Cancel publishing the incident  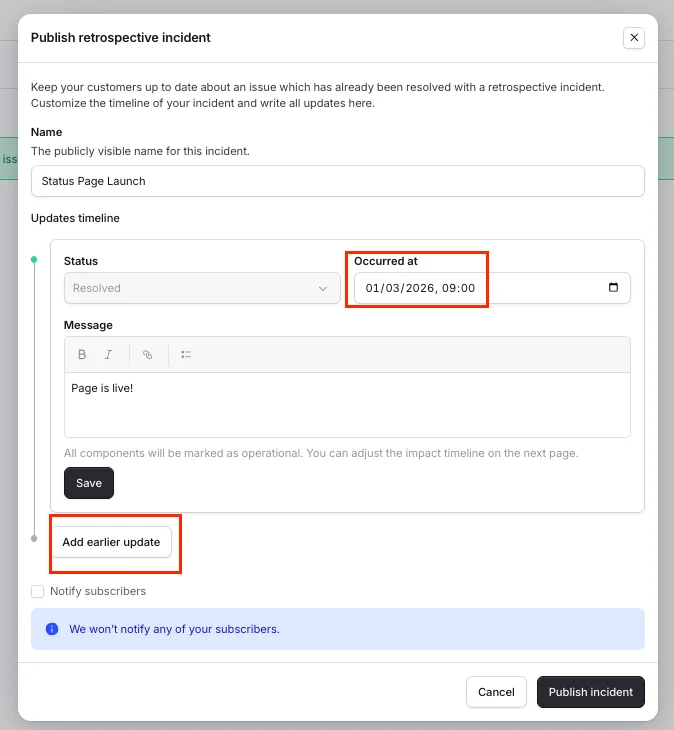pyautogui.click(x=496, y=692)
